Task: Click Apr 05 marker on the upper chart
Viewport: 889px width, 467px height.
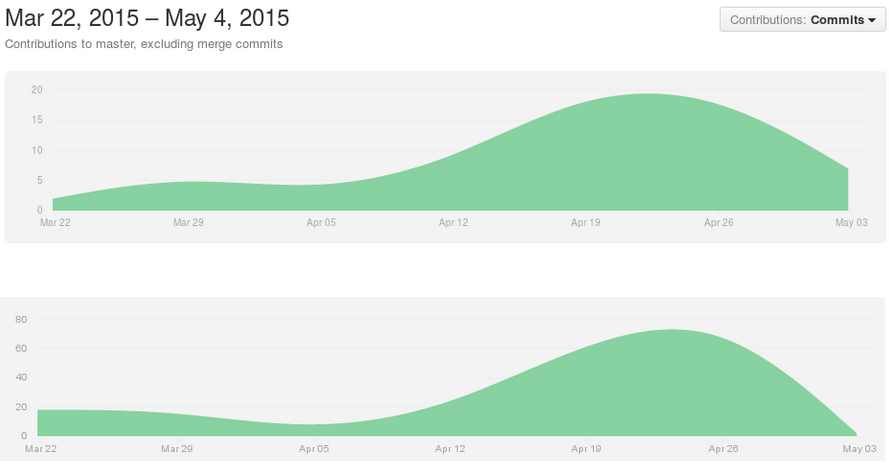Action: [321, 222]
